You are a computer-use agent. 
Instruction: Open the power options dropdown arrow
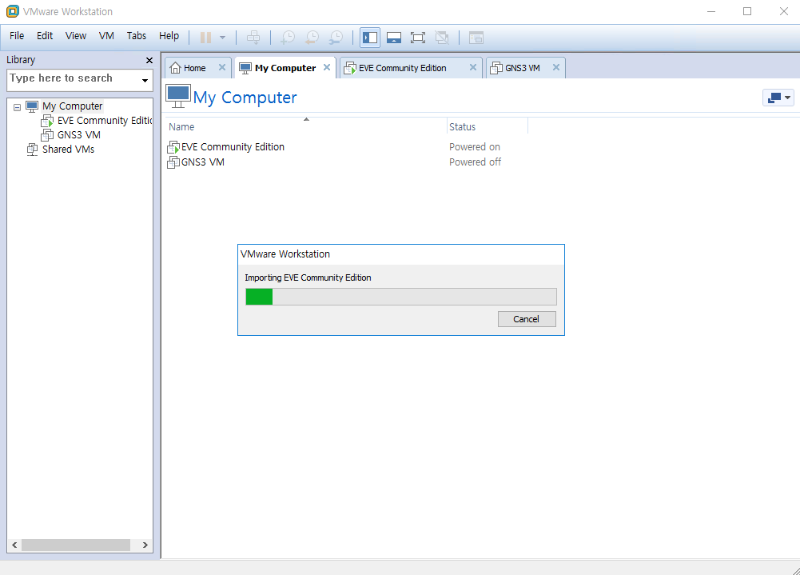pyautogui.click(x=223, y=37)
